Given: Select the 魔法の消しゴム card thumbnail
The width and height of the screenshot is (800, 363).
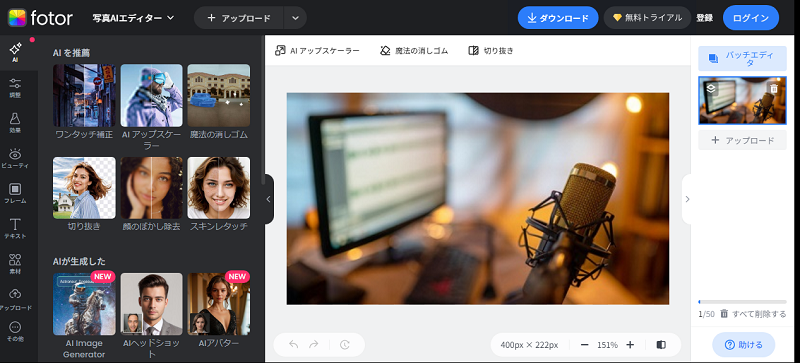Looking at the screenshot, I should point(219,95).
